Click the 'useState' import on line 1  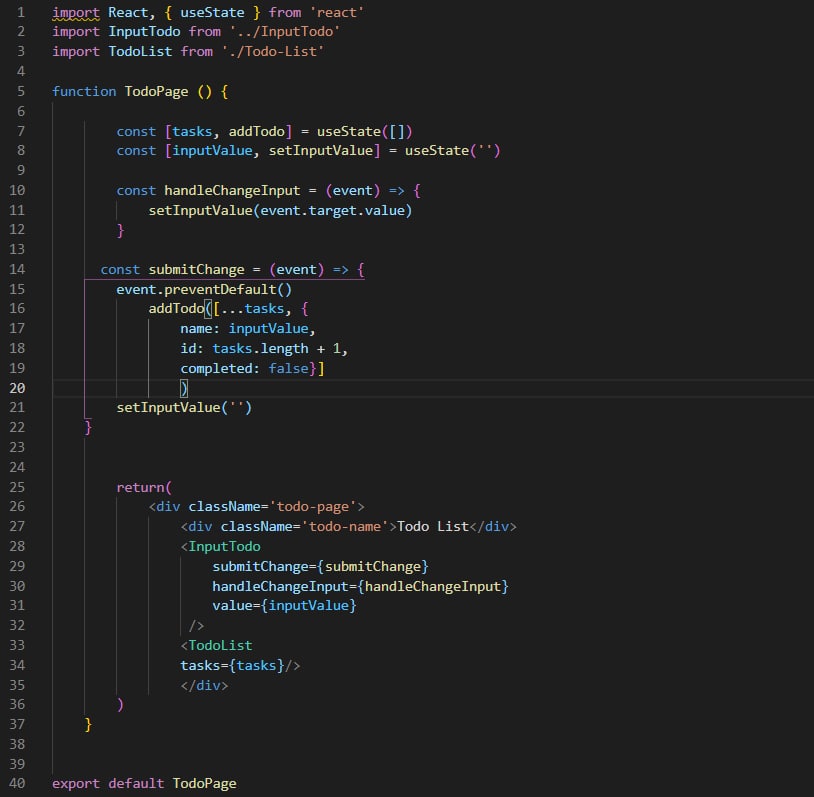(x=212, y=12)
